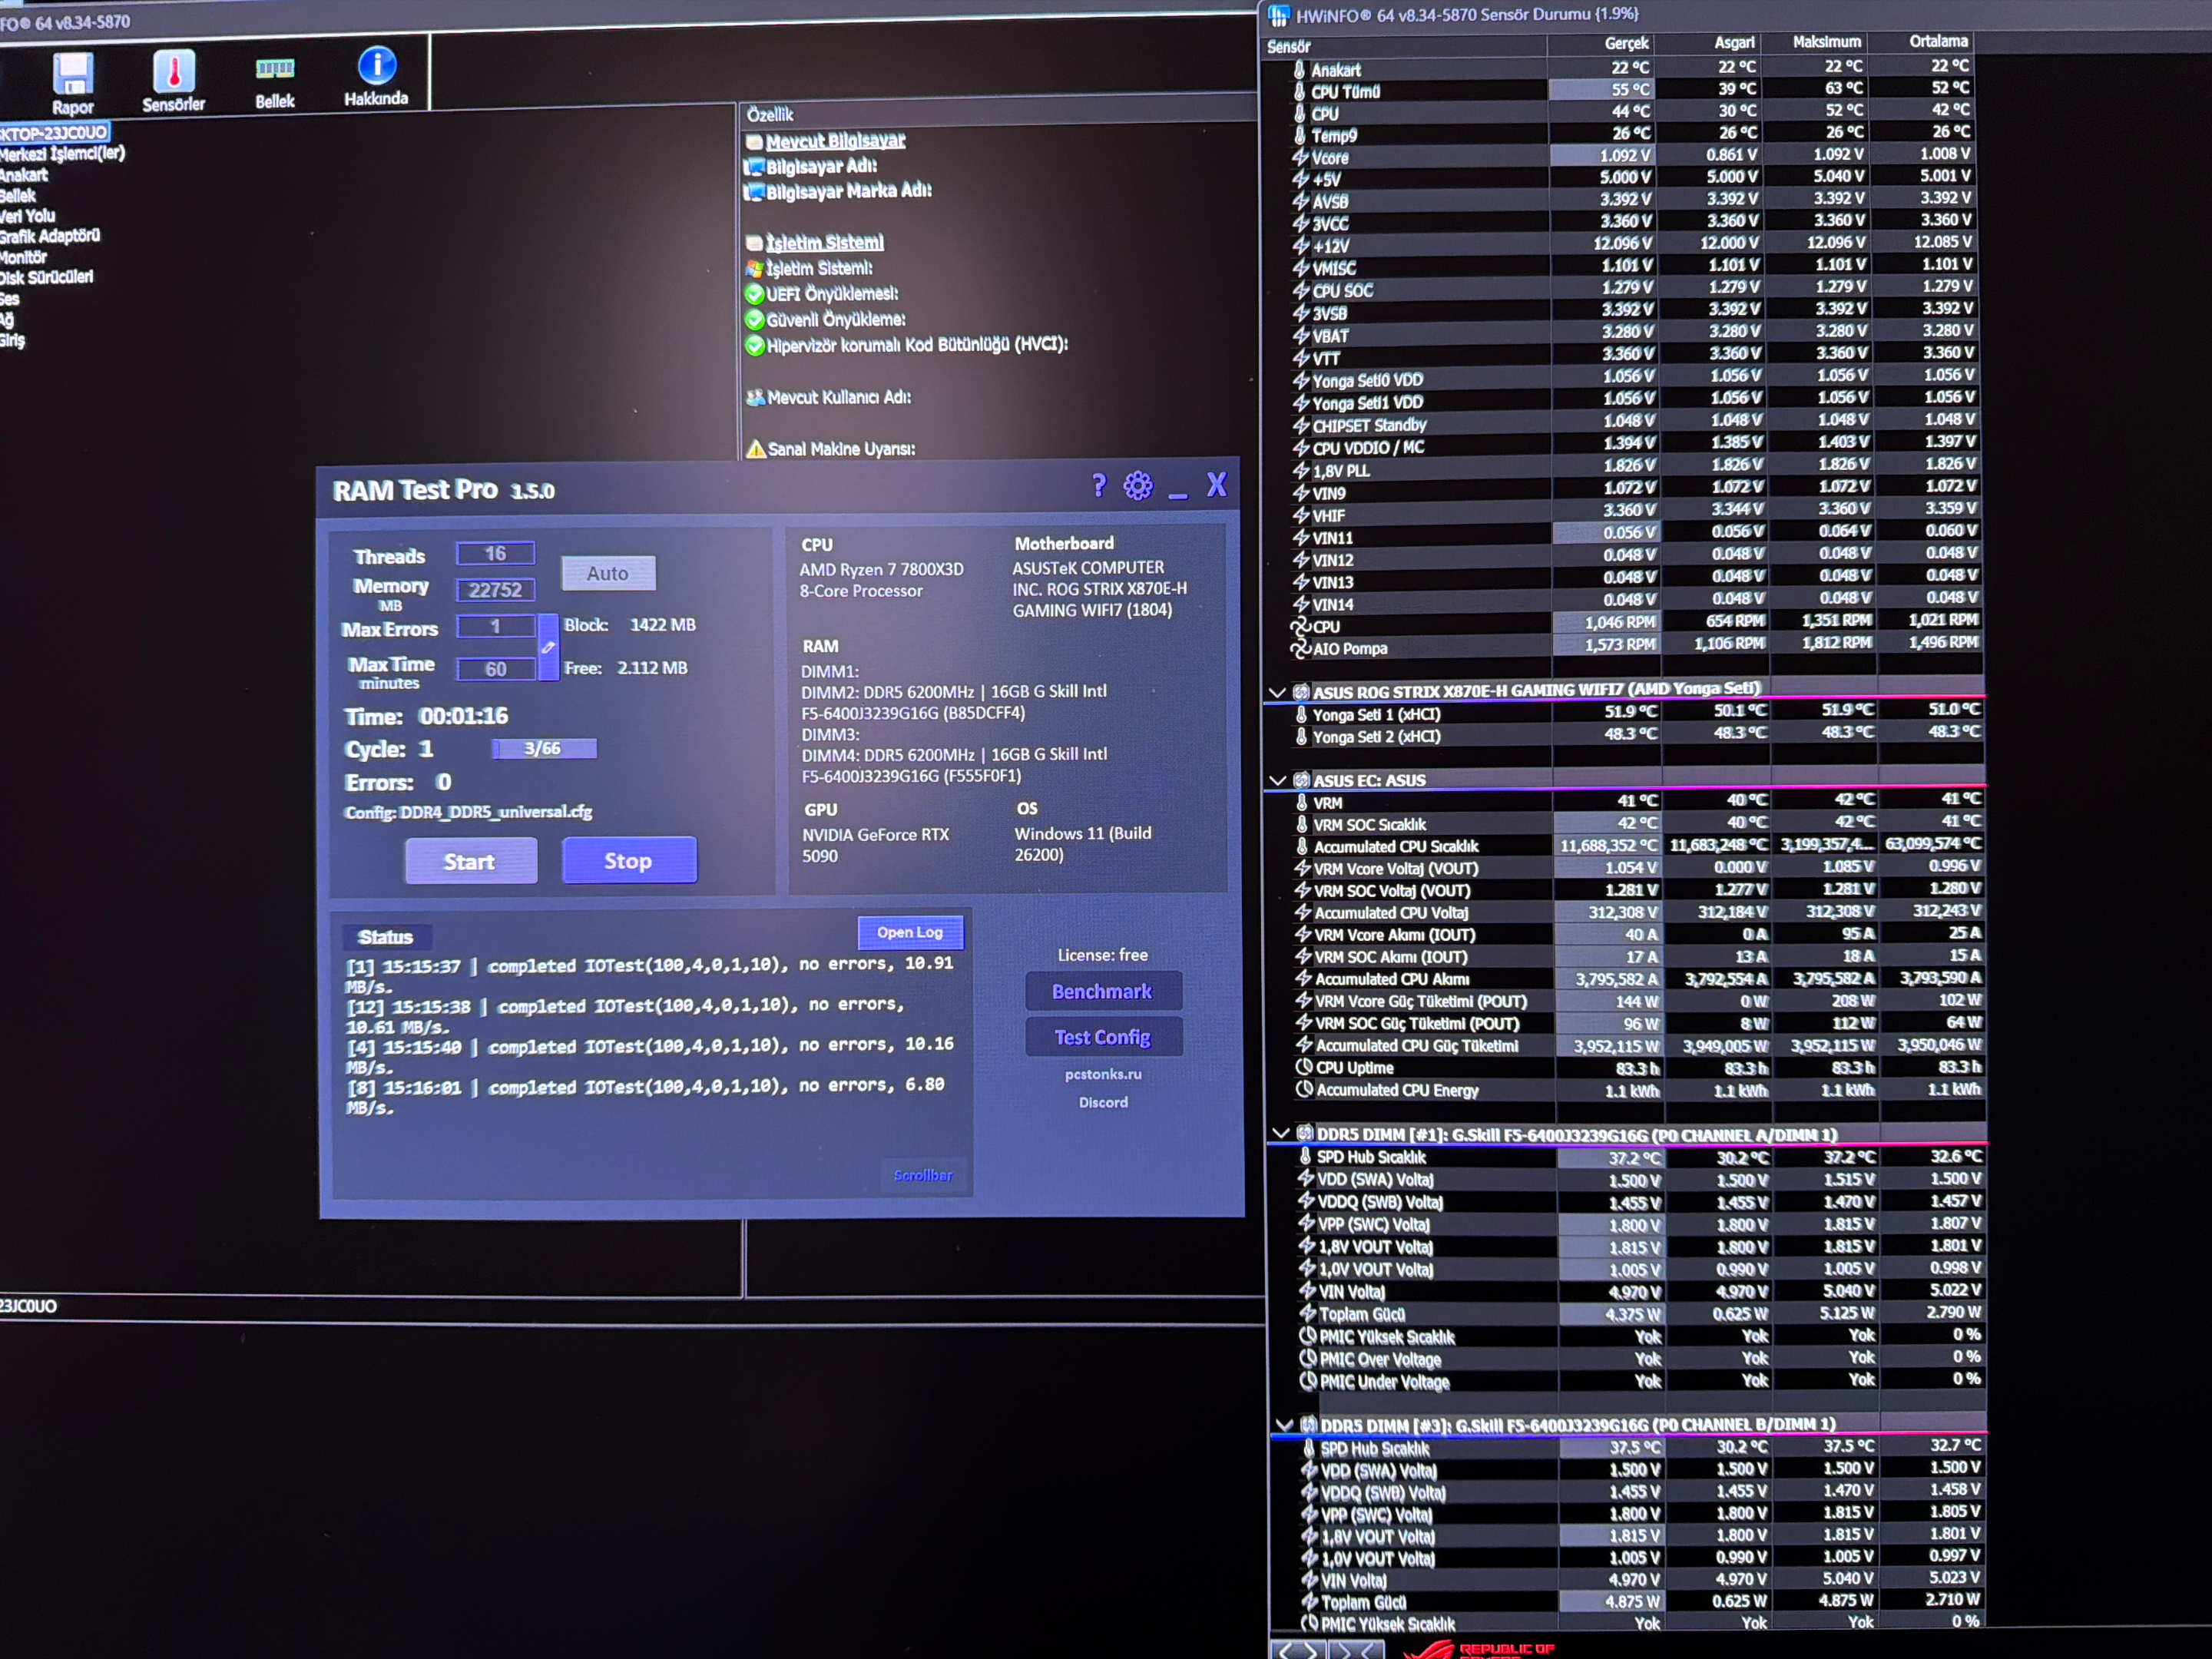Image resolution: width=2212 pixels, height=1659 pixels.
Task: Click the 'AMD Ryzen 7 7800X3D' CPU text
Action: click(882, 570)
